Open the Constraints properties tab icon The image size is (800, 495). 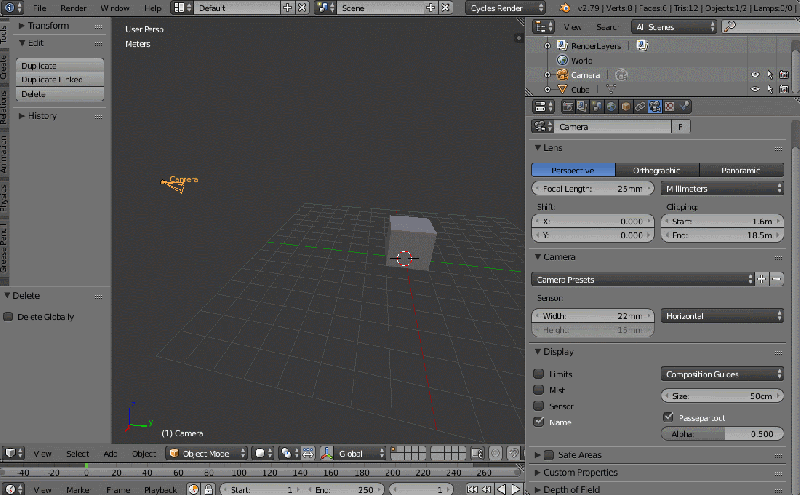click(640, 107)
